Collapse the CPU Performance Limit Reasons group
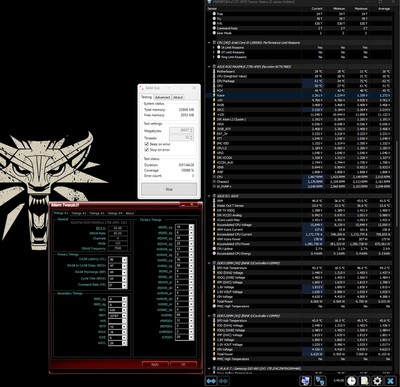This screenshot has height=387, width=400. coord(209,43)
